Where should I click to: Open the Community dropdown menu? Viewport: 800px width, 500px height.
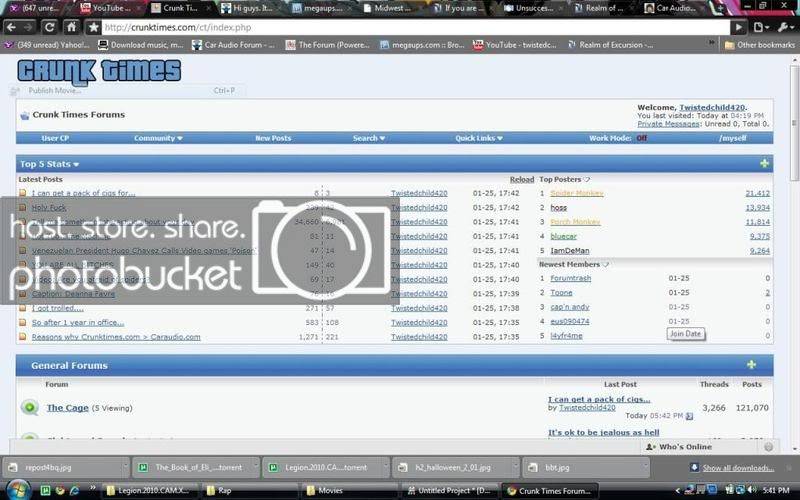(x=158, y=138)
